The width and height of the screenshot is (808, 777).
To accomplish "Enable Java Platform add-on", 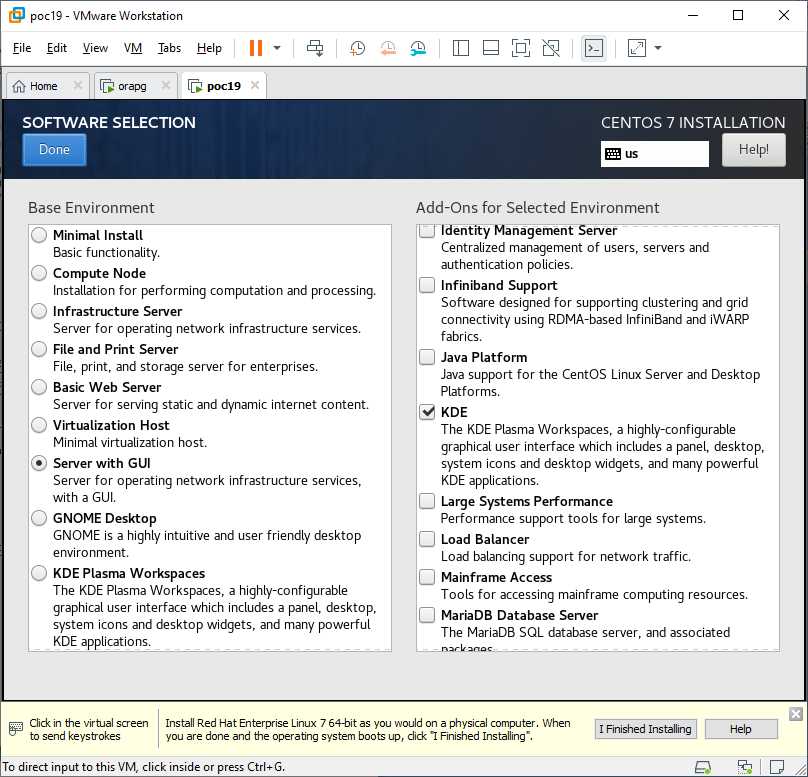I will point(427,357).
